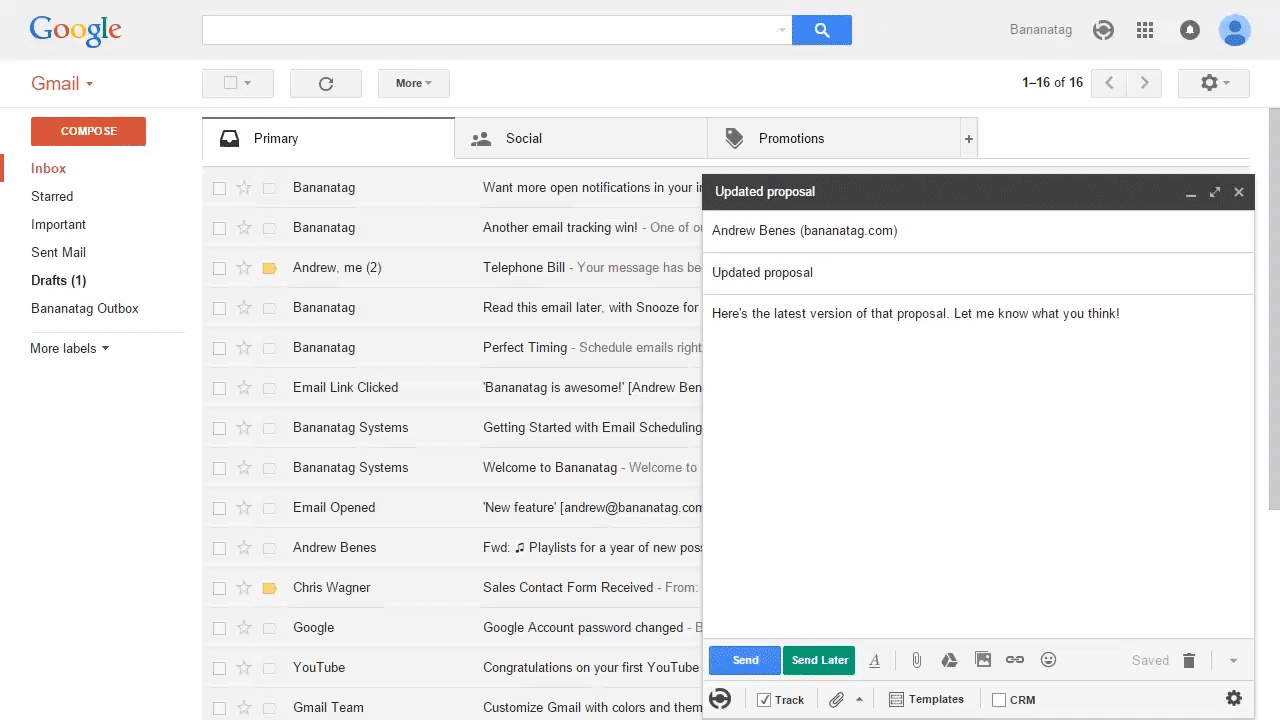Refresh the inbox
Viewport: 1280px width, 720px height.
(x=326, y=83)
